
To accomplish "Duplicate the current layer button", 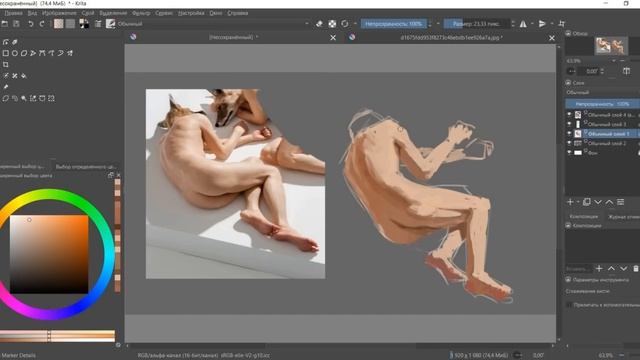I will pos(587,202).
